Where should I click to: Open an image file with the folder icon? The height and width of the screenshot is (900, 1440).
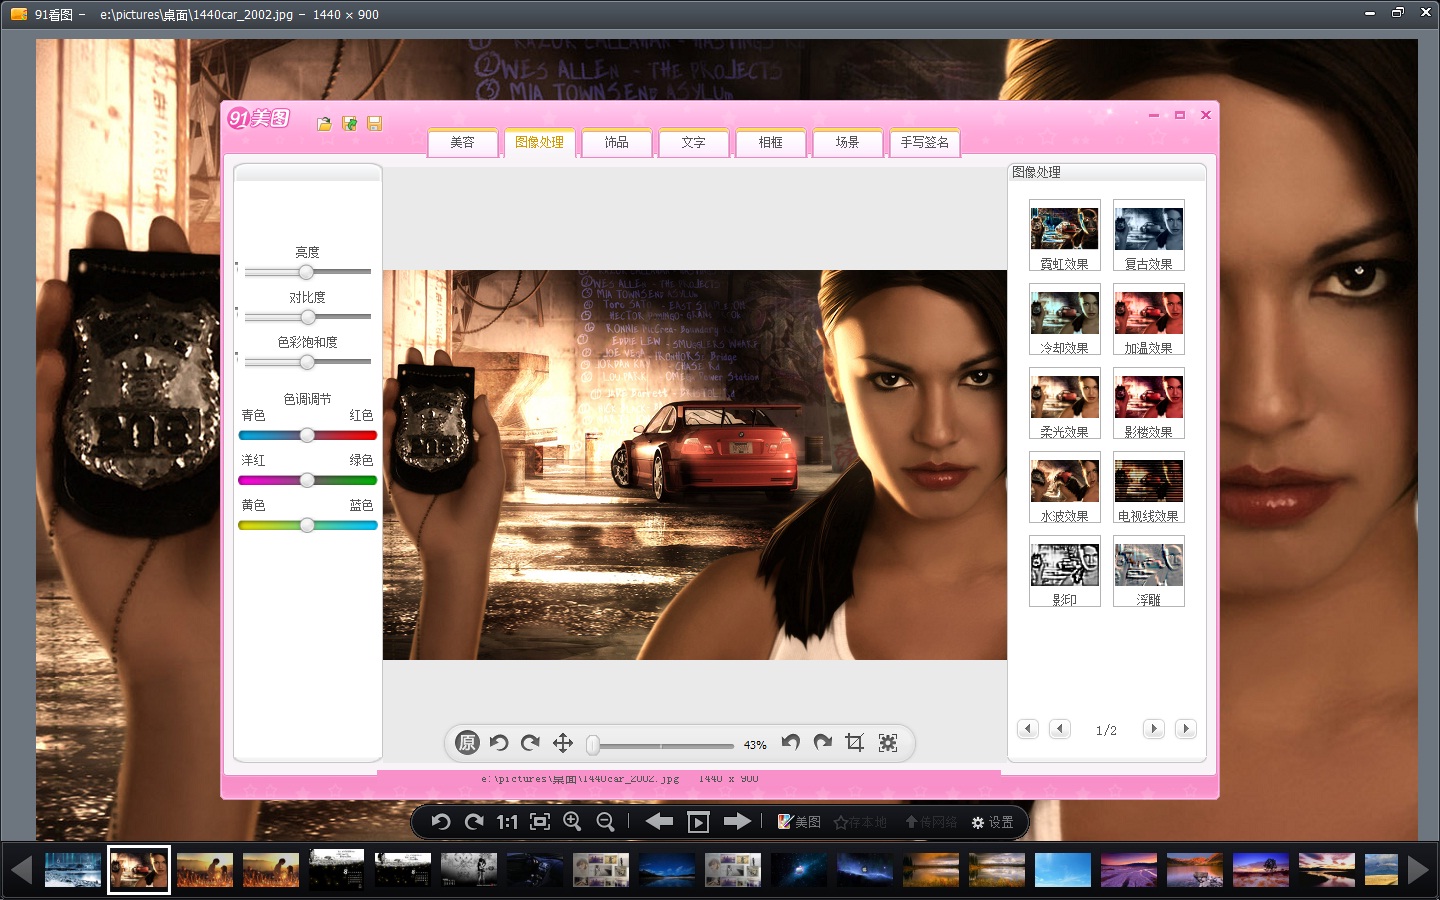(324, 124)
